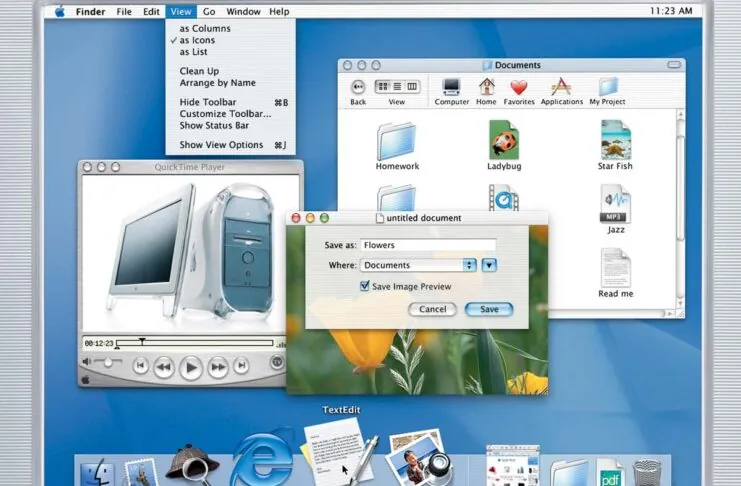Open the Apple menu

coord(59,11)
